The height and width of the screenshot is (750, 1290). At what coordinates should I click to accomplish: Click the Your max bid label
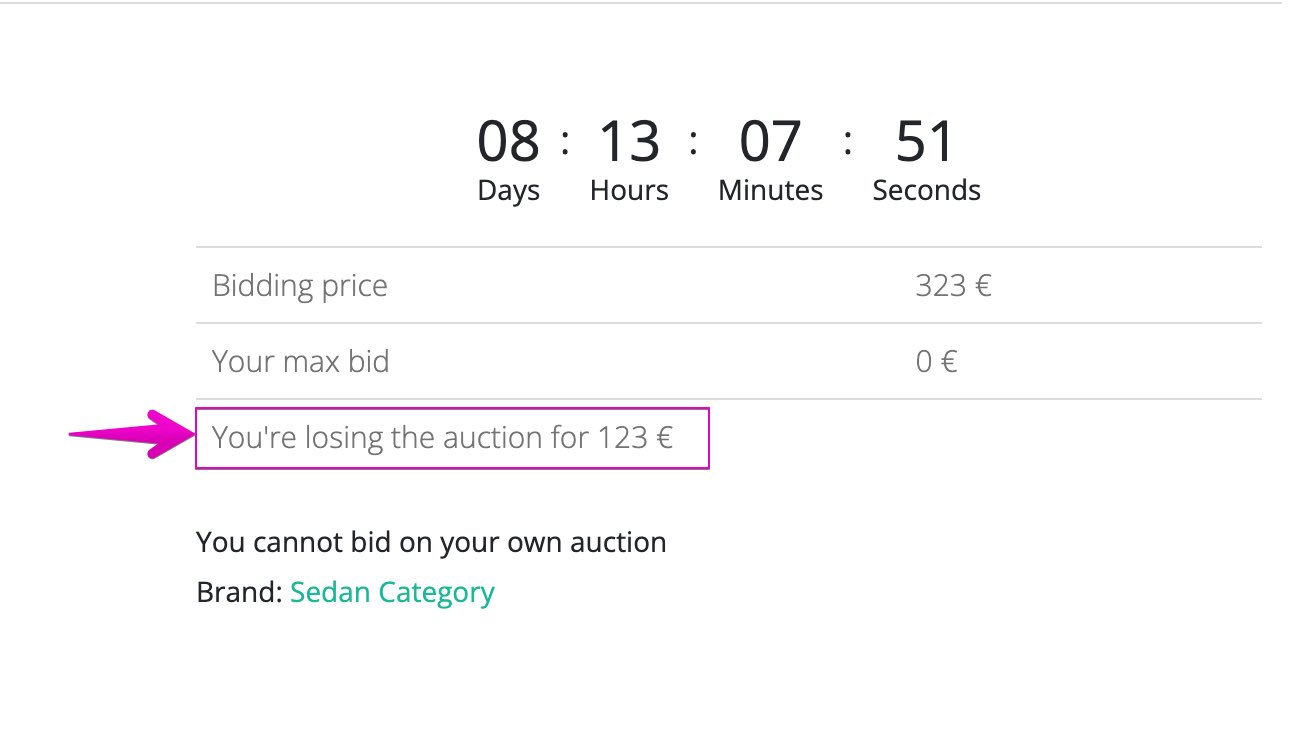pyautogui.click(x=300, y=361)
